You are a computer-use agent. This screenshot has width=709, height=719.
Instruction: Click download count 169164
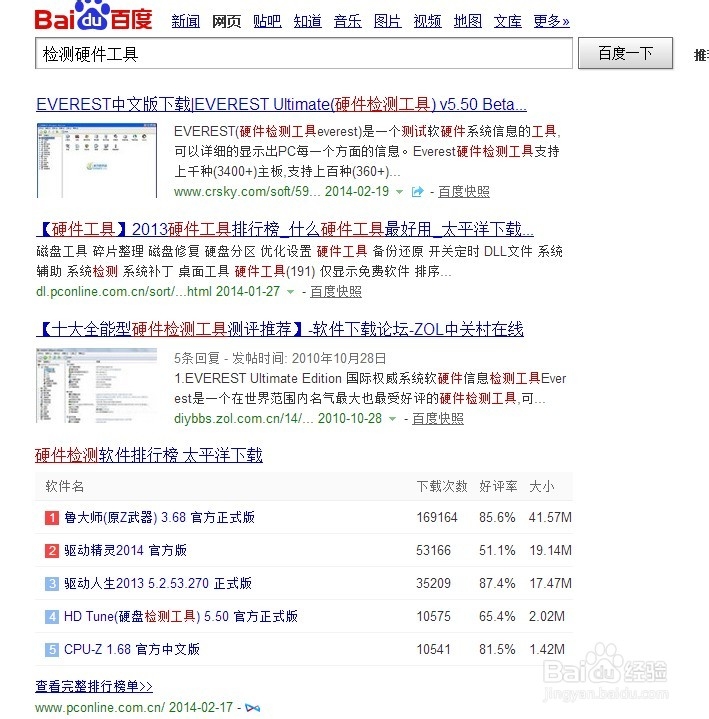437,518
